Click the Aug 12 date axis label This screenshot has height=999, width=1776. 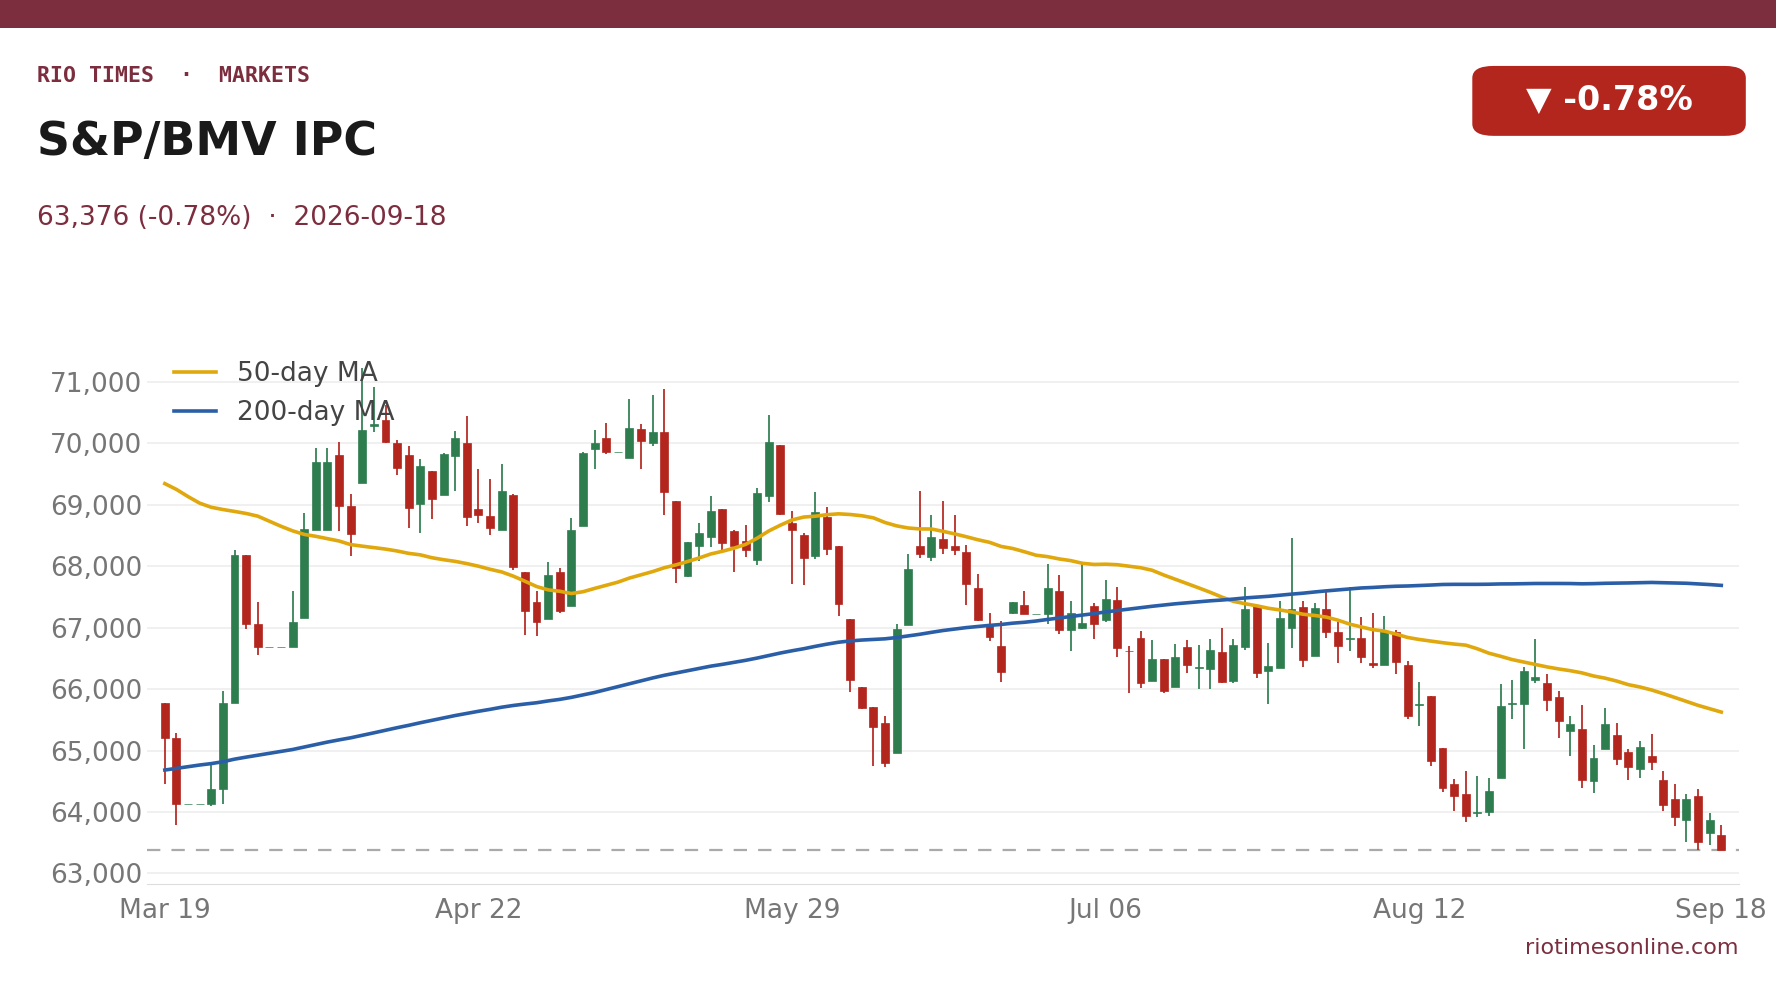pos(1419,910)
